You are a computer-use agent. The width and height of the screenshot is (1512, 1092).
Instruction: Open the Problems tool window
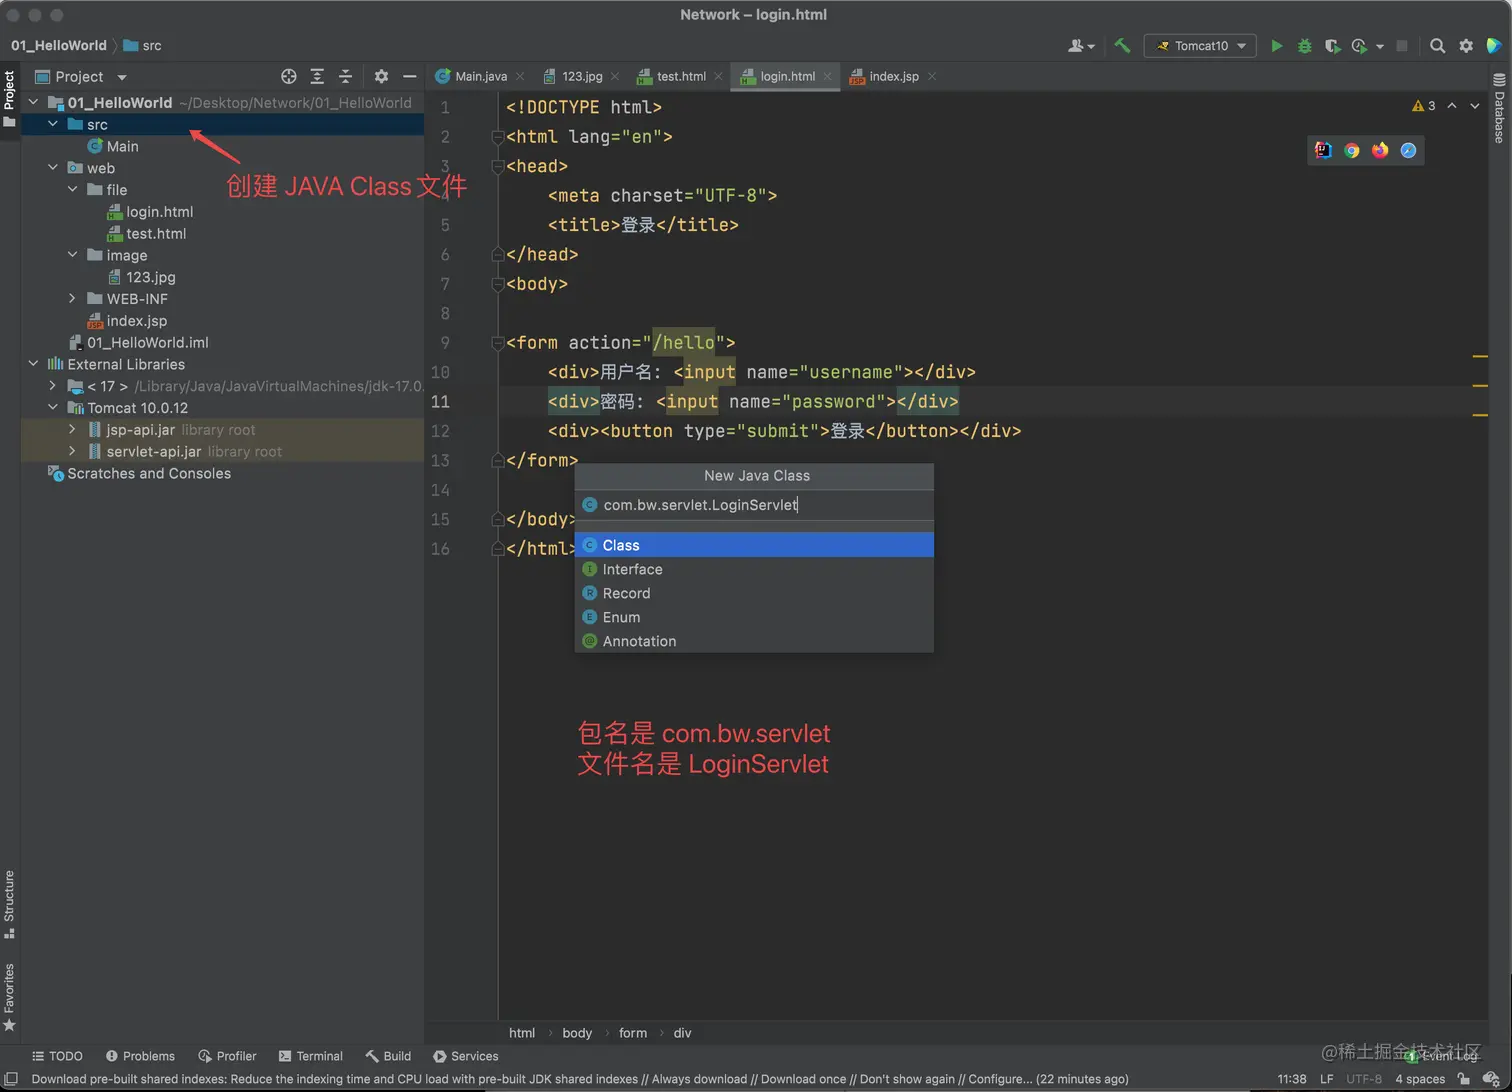(x=140, y=1056)
